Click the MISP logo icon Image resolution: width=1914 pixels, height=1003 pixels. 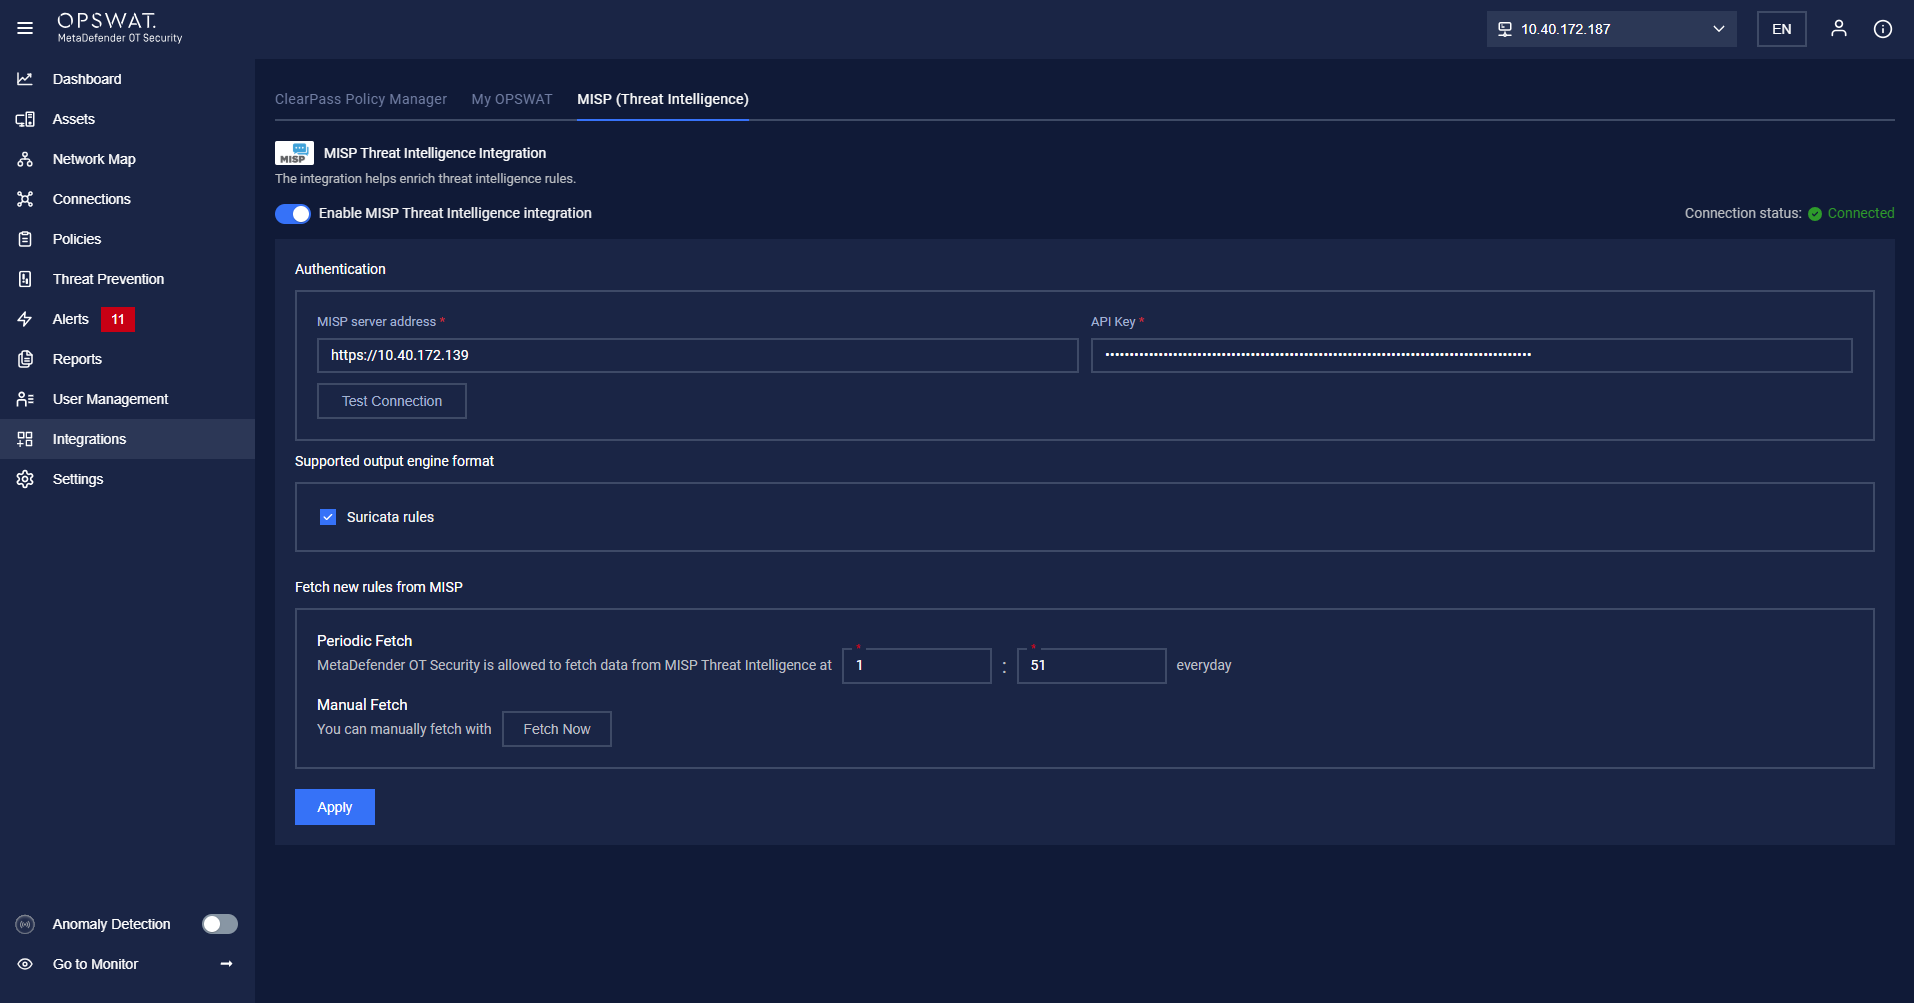click(294, 153)
